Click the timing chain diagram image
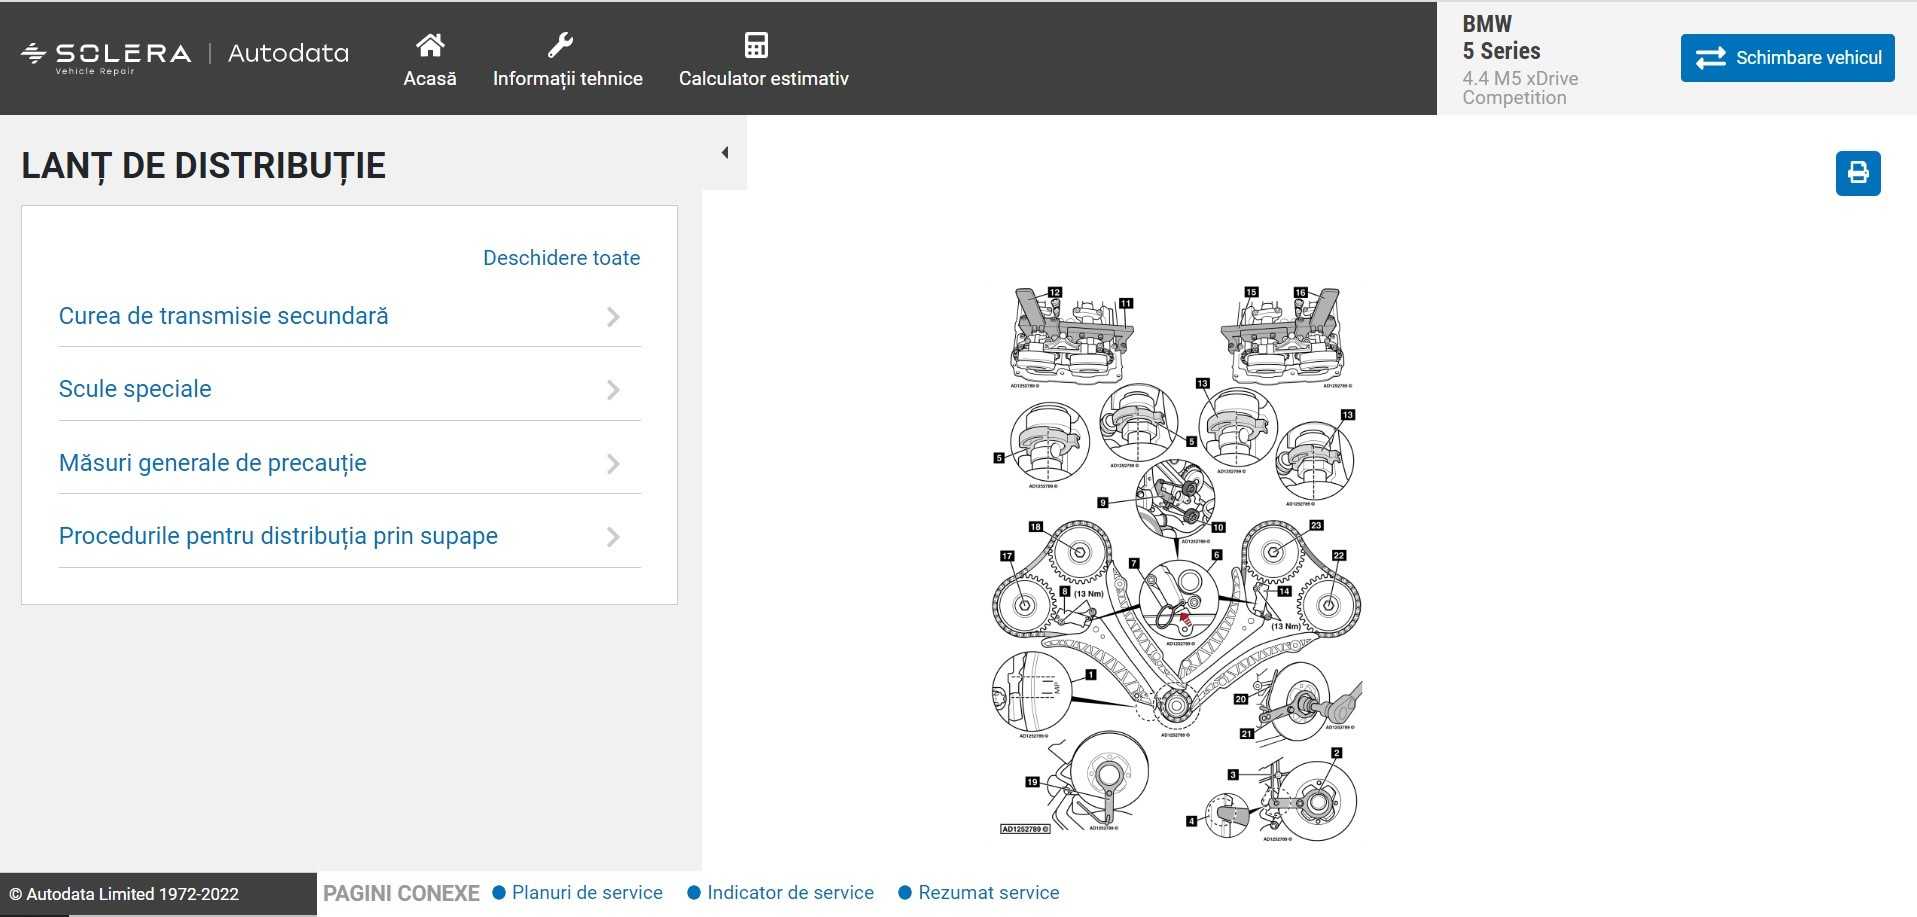The width and height of the screenshot is (1917, 917). coord(1177,562)
